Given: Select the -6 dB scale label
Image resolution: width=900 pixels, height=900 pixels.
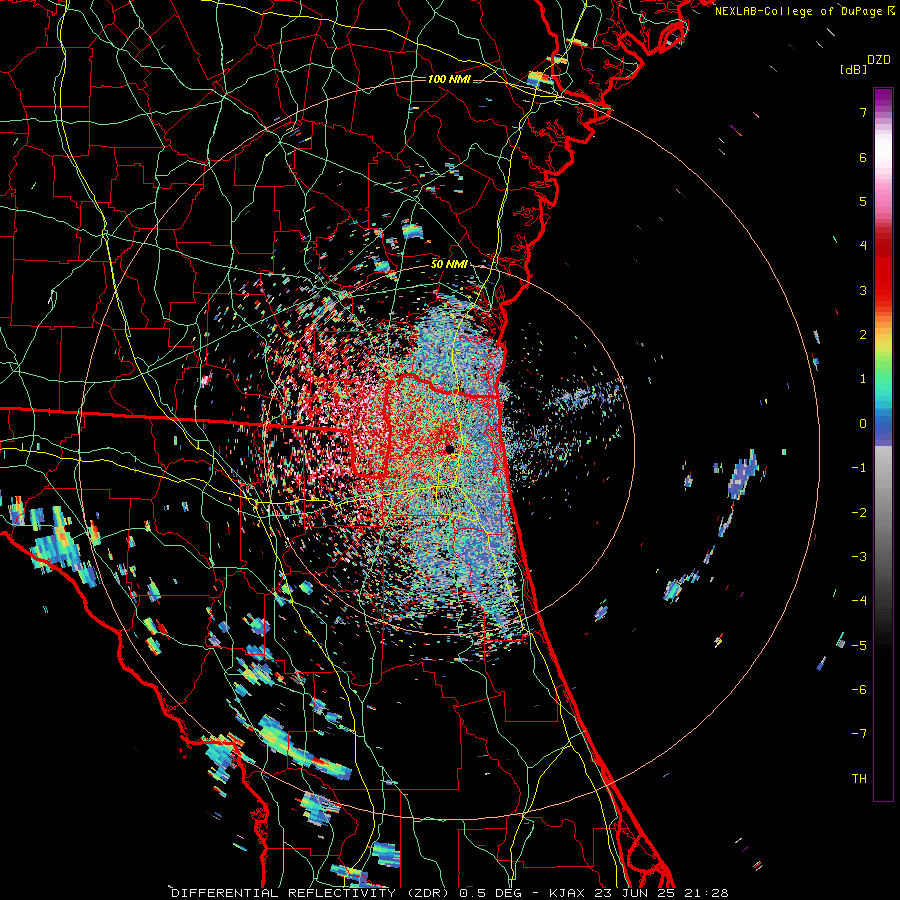Looking at the screenshot, I should (859, 690).
